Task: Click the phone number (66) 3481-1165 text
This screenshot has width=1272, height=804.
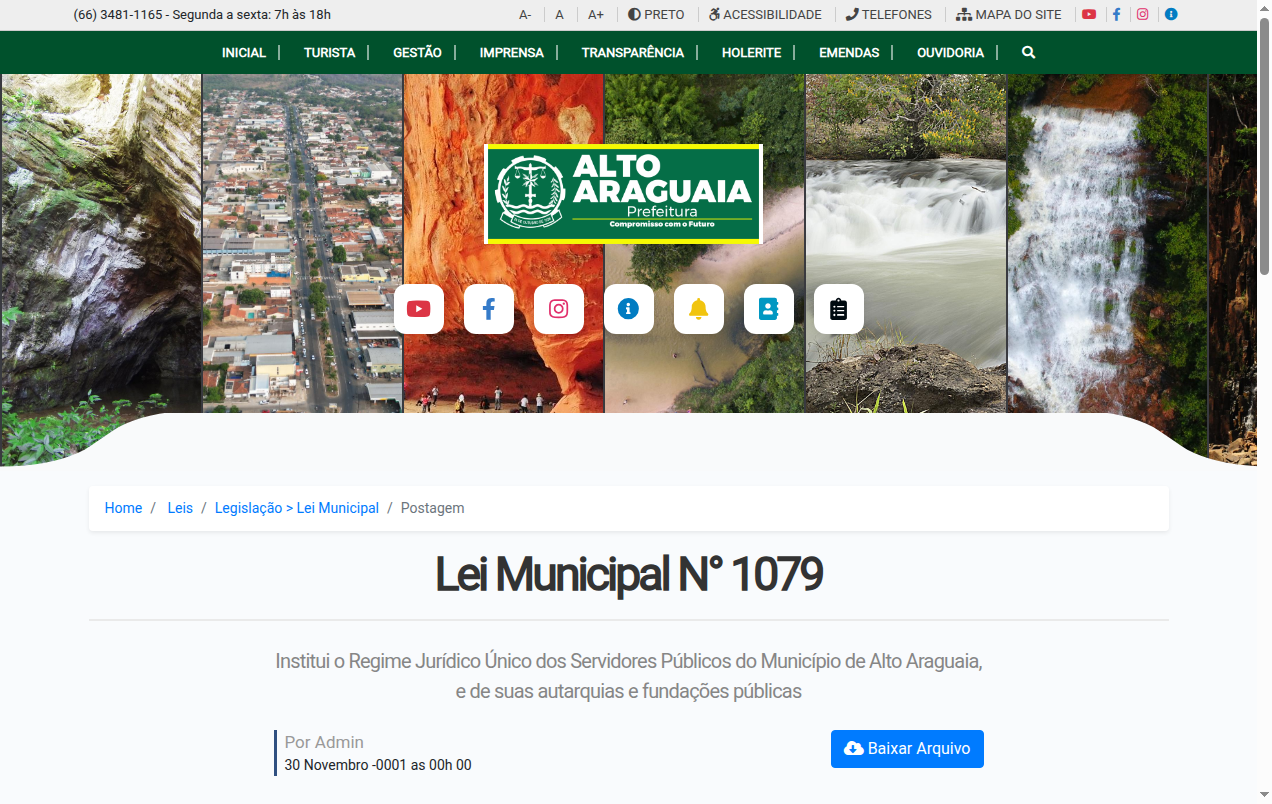Action: click(x=118, y=15)
